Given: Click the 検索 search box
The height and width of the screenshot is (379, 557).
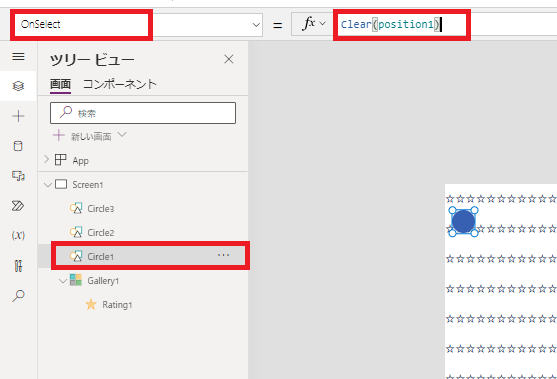Looking at the screenshot, I should pos(143,113).
